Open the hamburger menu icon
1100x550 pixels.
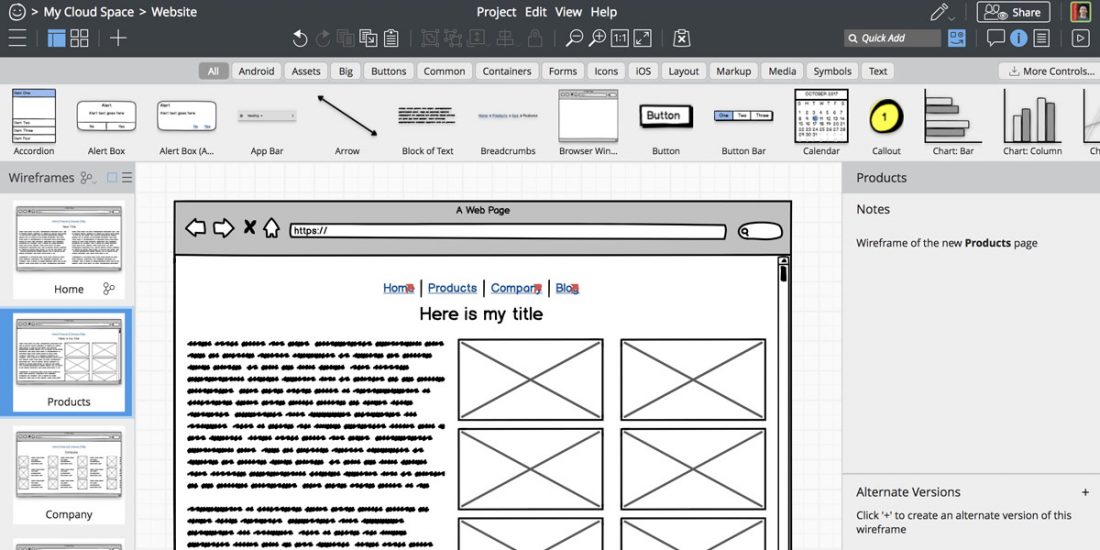[17, 38]
